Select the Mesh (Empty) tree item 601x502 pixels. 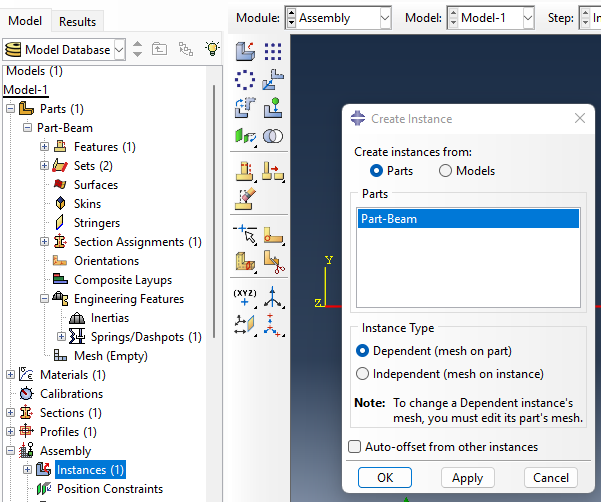110,356
